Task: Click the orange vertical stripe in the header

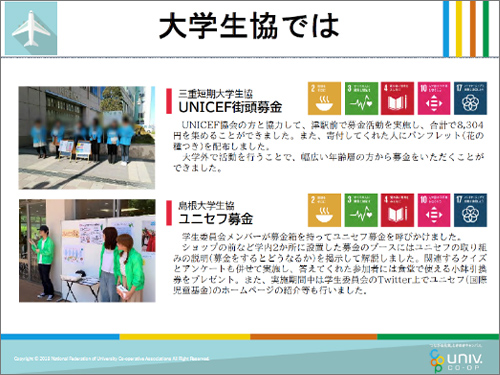Action: pyautogui.click(x=473, y=29)
